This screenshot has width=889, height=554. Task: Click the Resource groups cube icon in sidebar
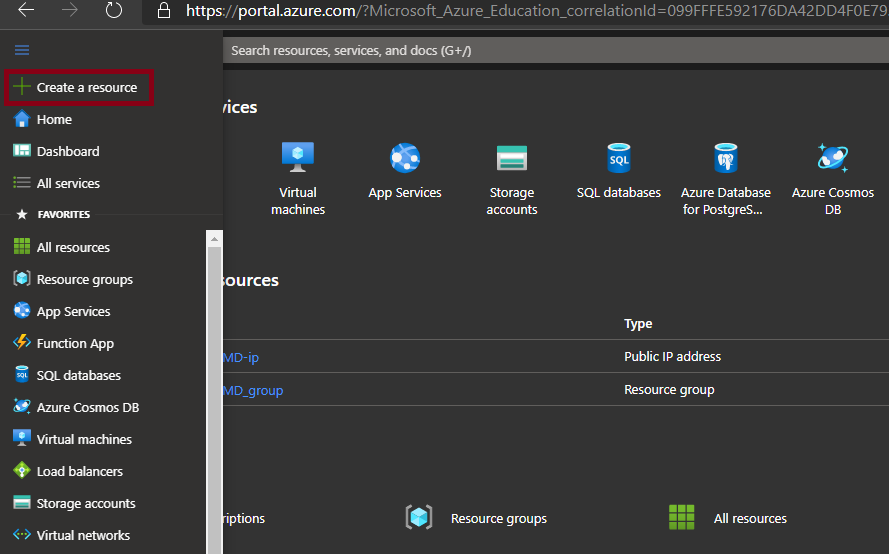[x=22, y=278]
